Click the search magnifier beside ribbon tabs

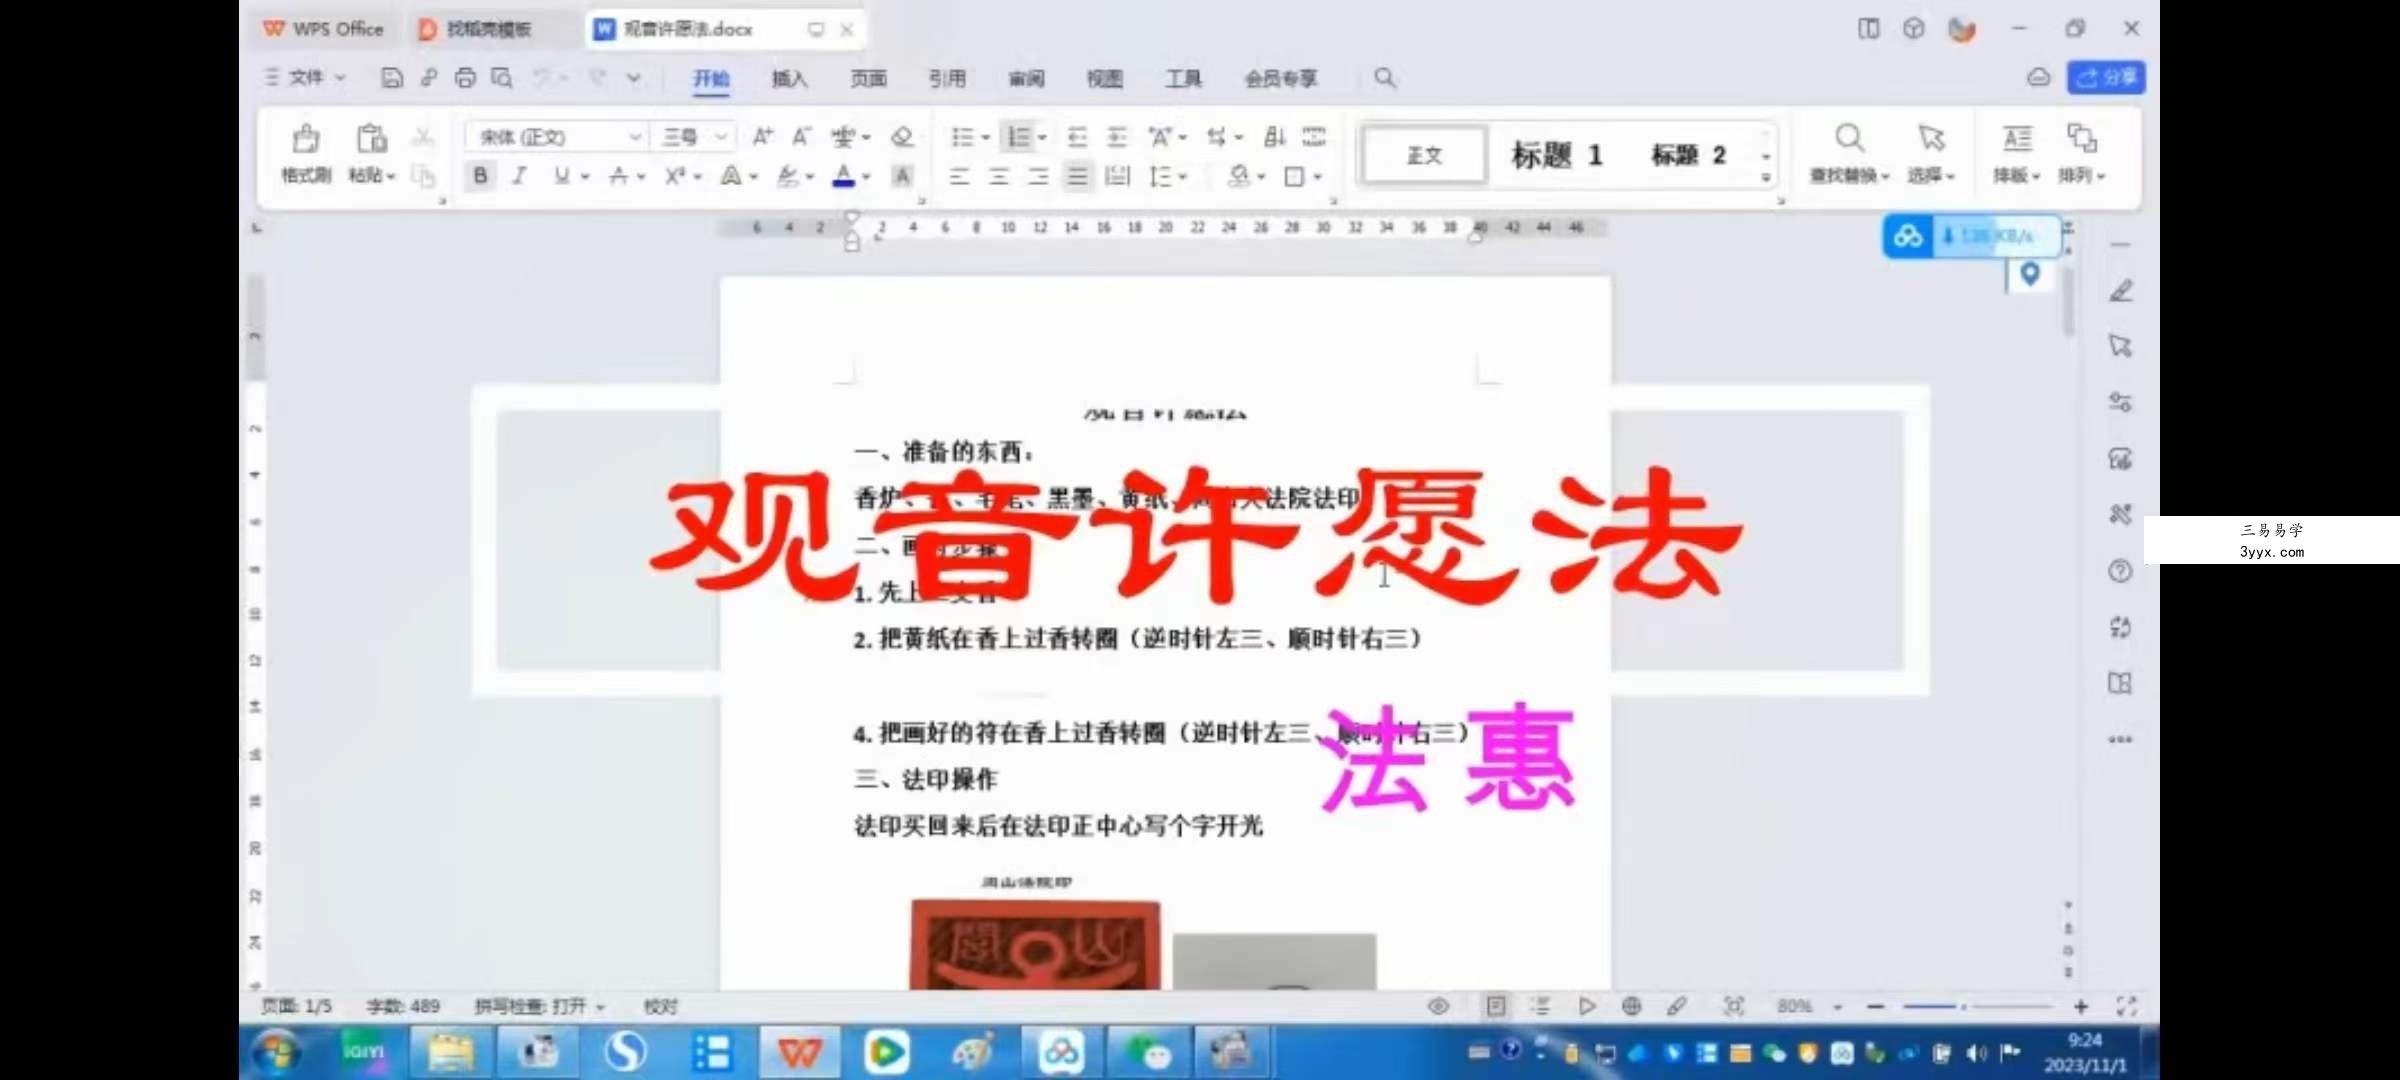tap(1385, 78)
